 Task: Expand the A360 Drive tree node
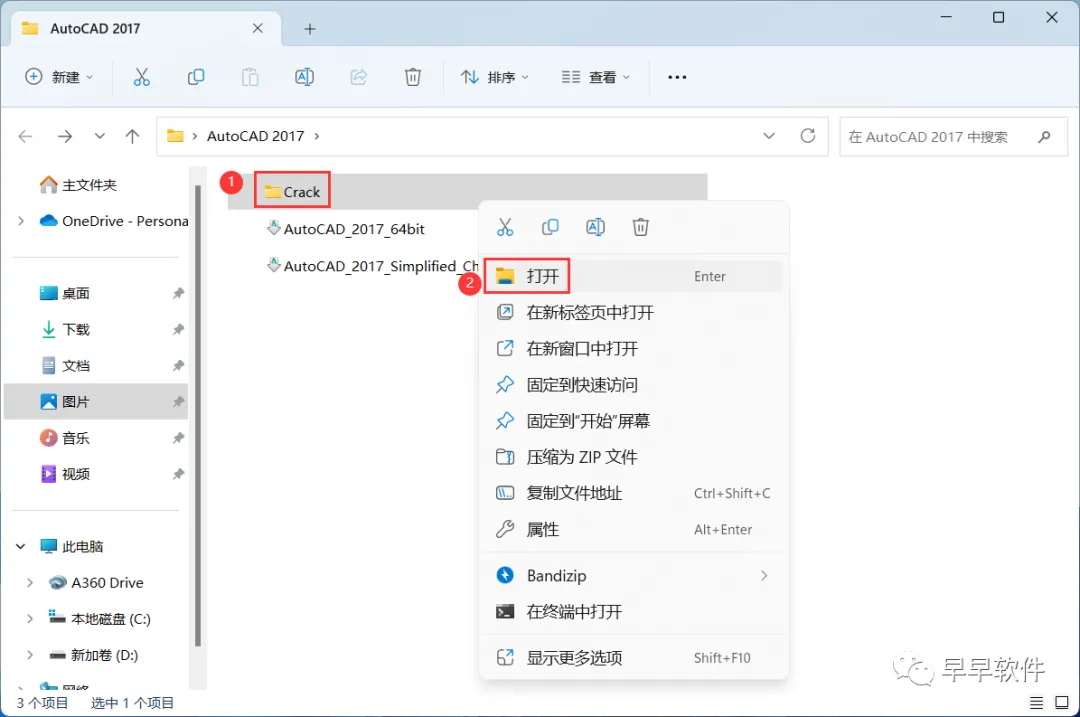click(x=30, y=583)
